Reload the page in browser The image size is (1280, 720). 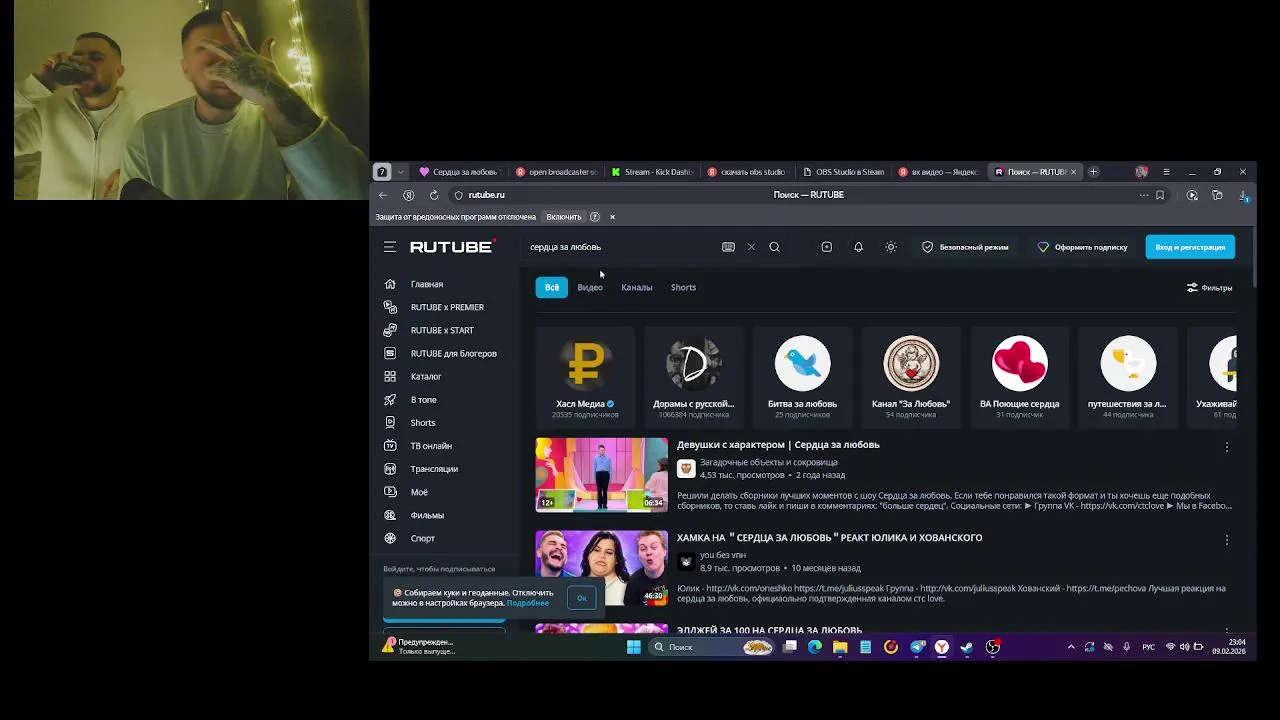pyautogui.click(x=434, y=195)
